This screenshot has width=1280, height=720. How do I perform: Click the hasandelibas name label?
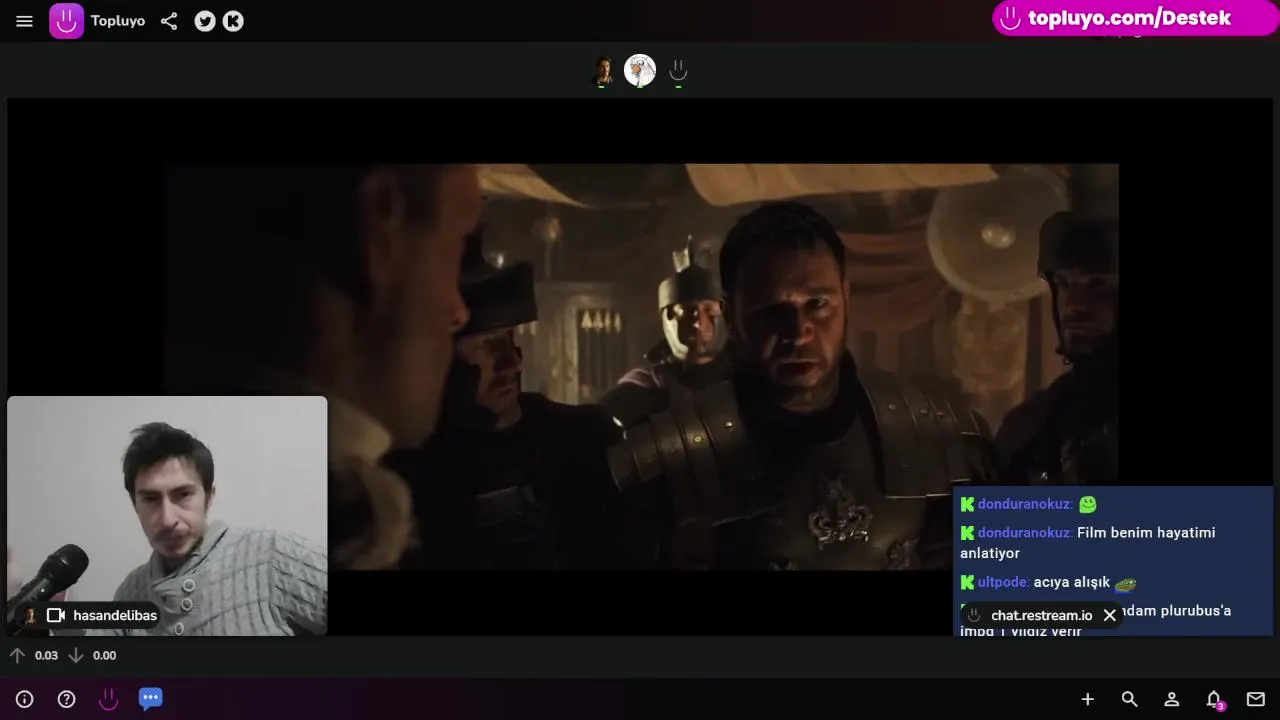point(115,616)
